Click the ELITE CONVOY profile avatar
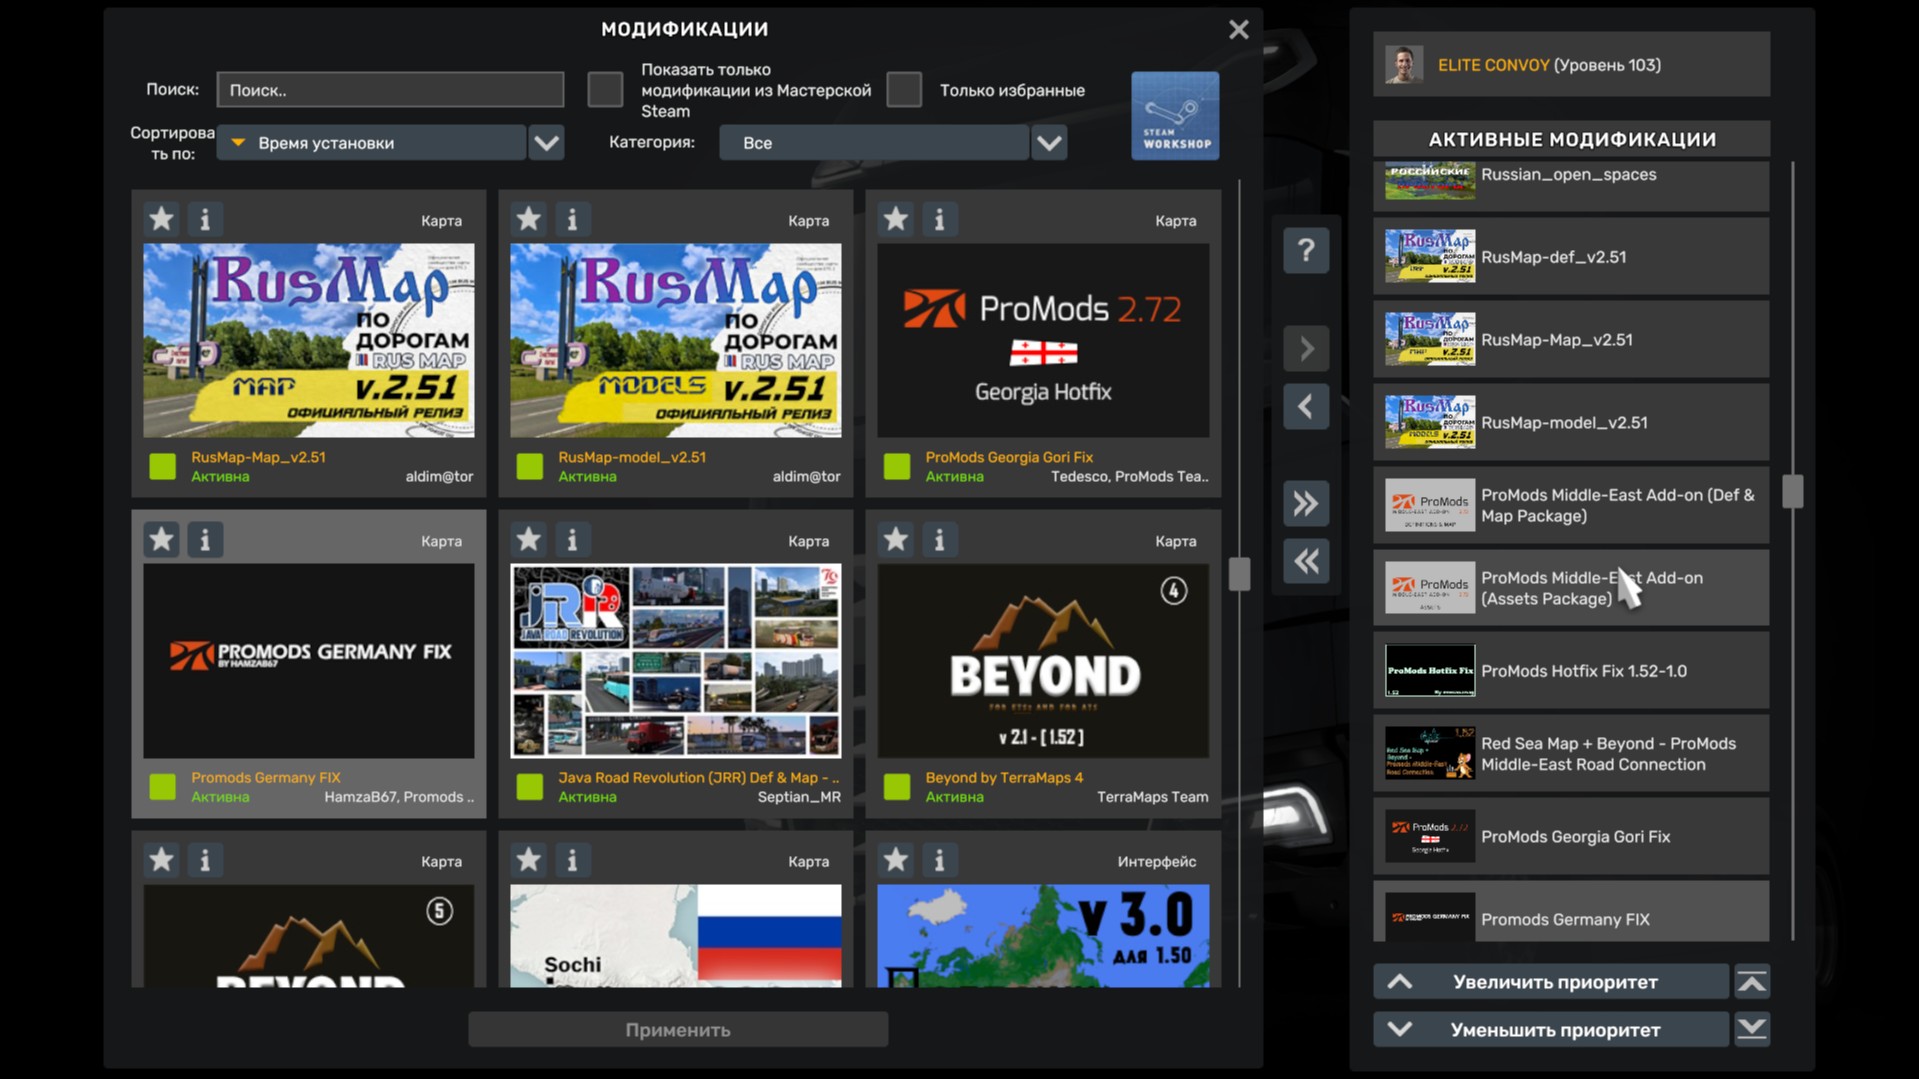 [1404, 65]
